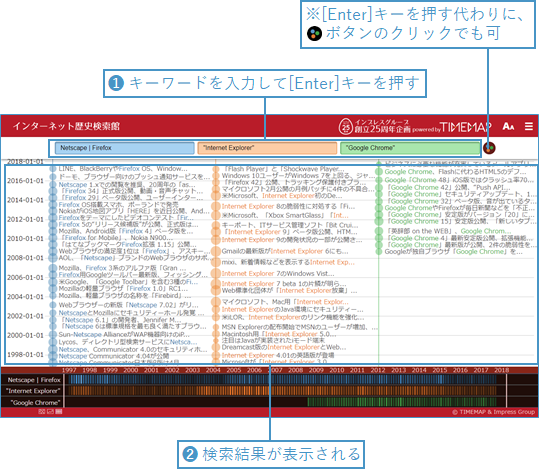The image size is (539, 469).
Task: Click the 2010-01-01 date axis label
Action: point(25,238)
